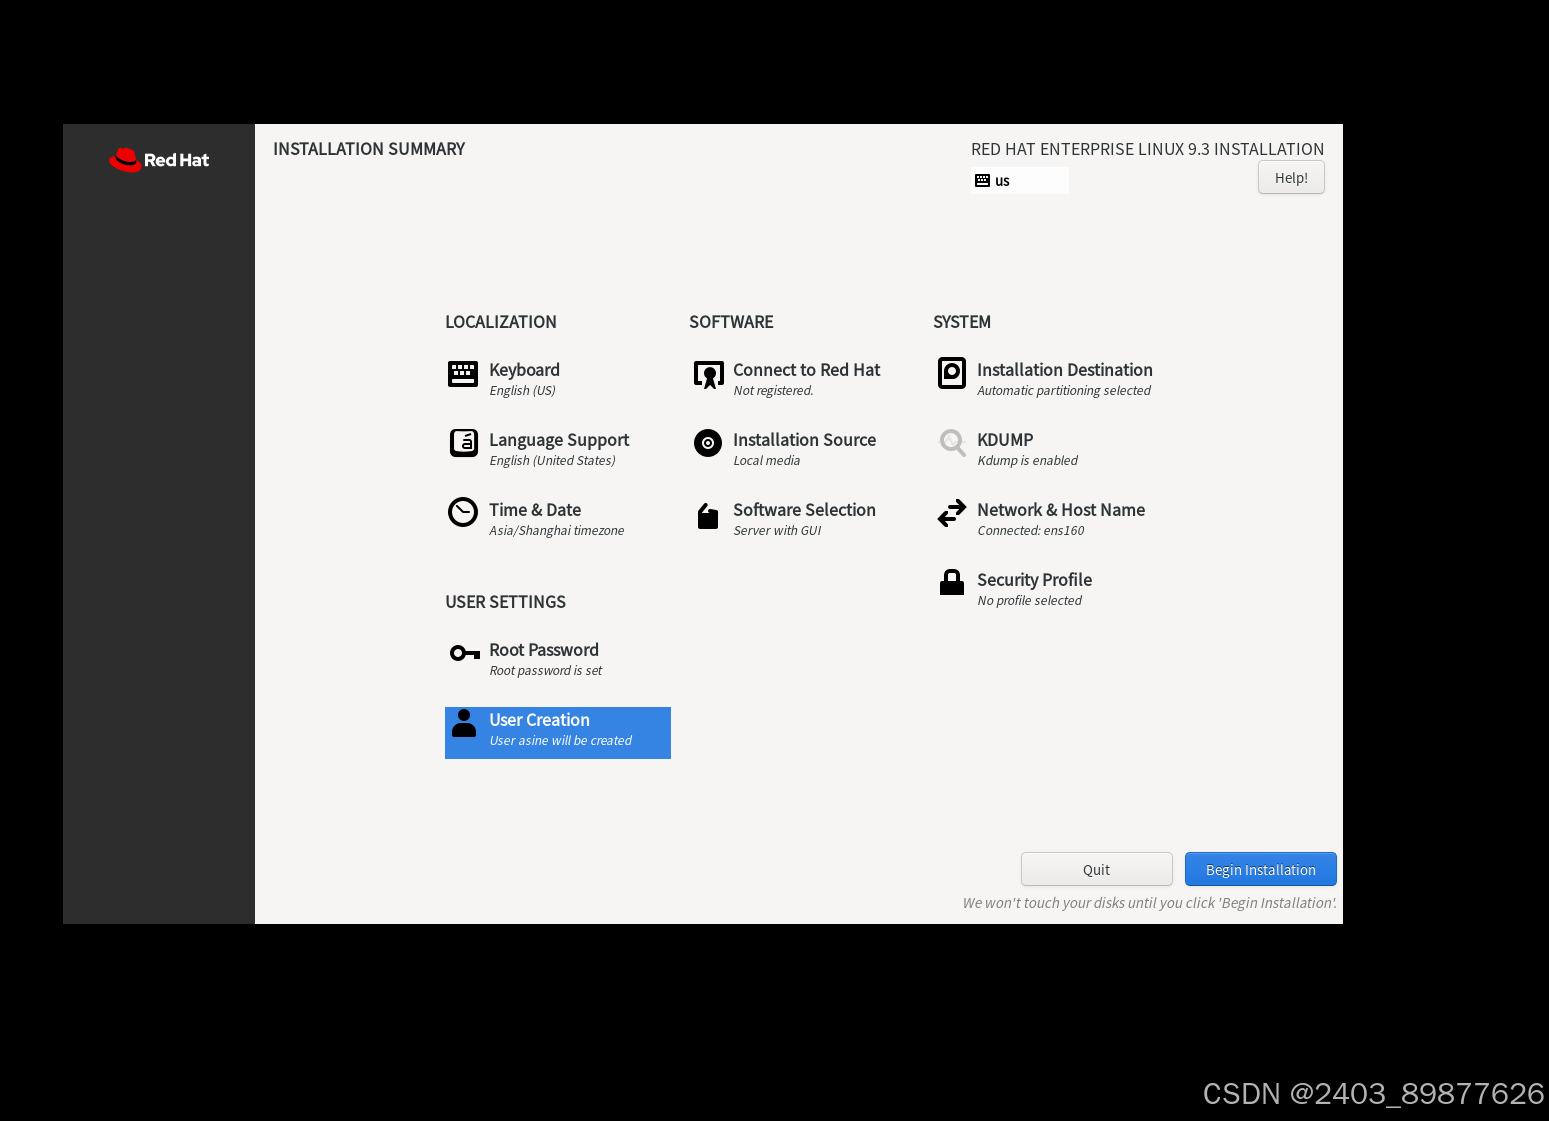Click 'Kdump is enabled' status text
Image resolution: width=1549 pixels, height=1121 pixels.
[x=1027, y=461]
